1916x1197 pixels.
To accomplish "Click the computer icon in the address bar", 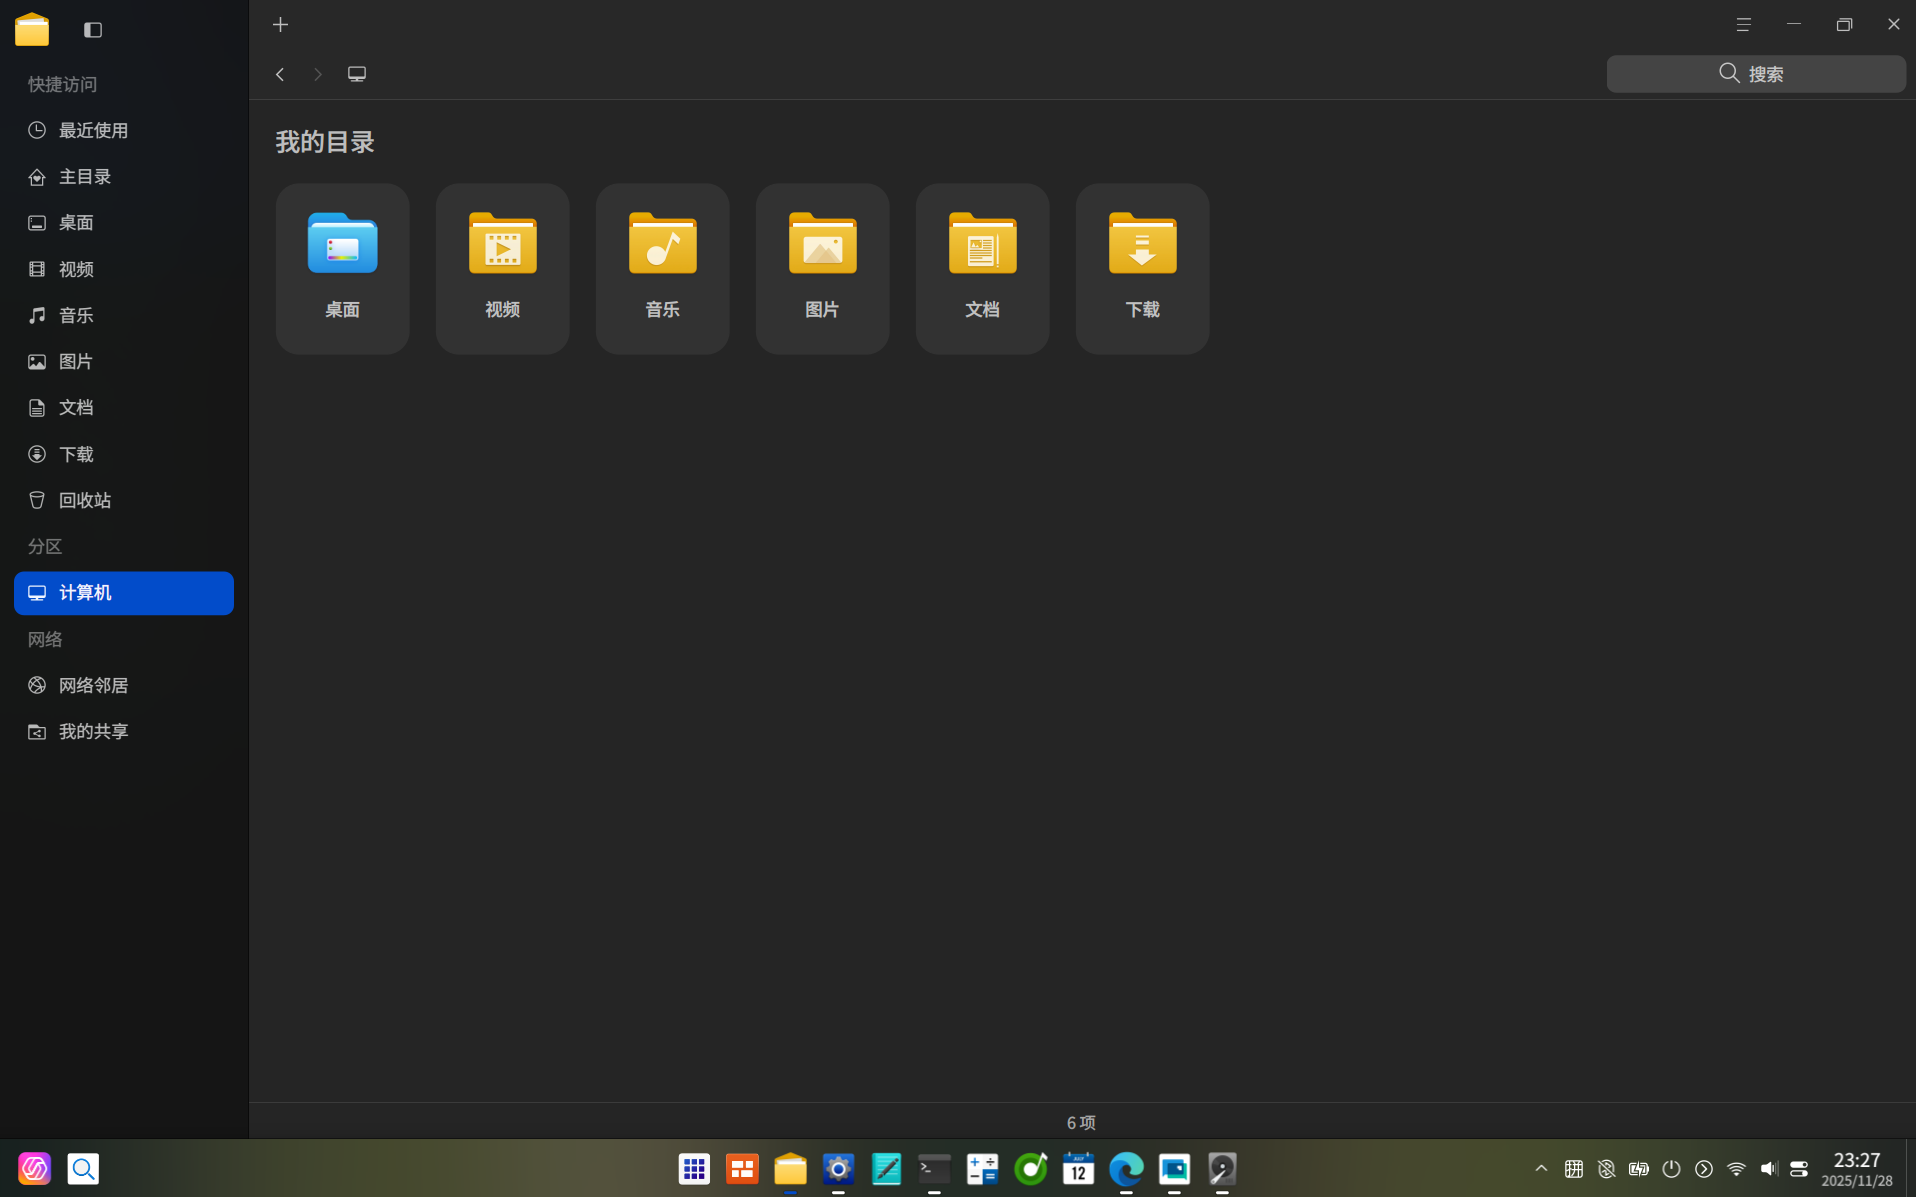I will 357,74.
